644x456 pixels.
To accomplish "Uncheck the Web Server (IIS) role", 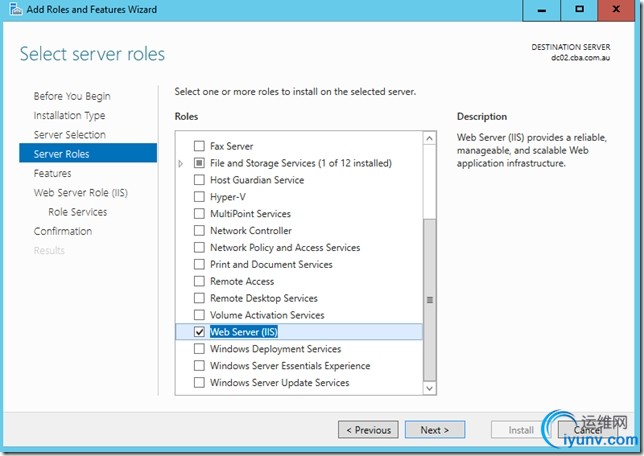I will pyautogui.click(x=199, y=332).
